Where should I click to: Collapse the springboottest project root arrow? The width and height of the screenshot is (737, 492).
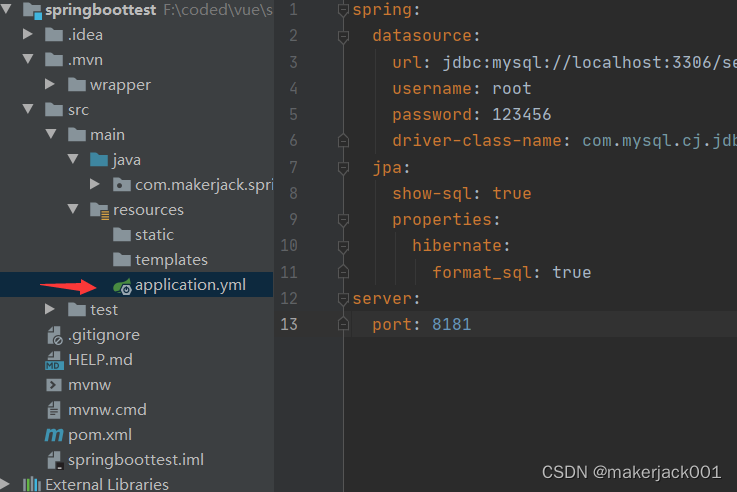coord(8,10)
